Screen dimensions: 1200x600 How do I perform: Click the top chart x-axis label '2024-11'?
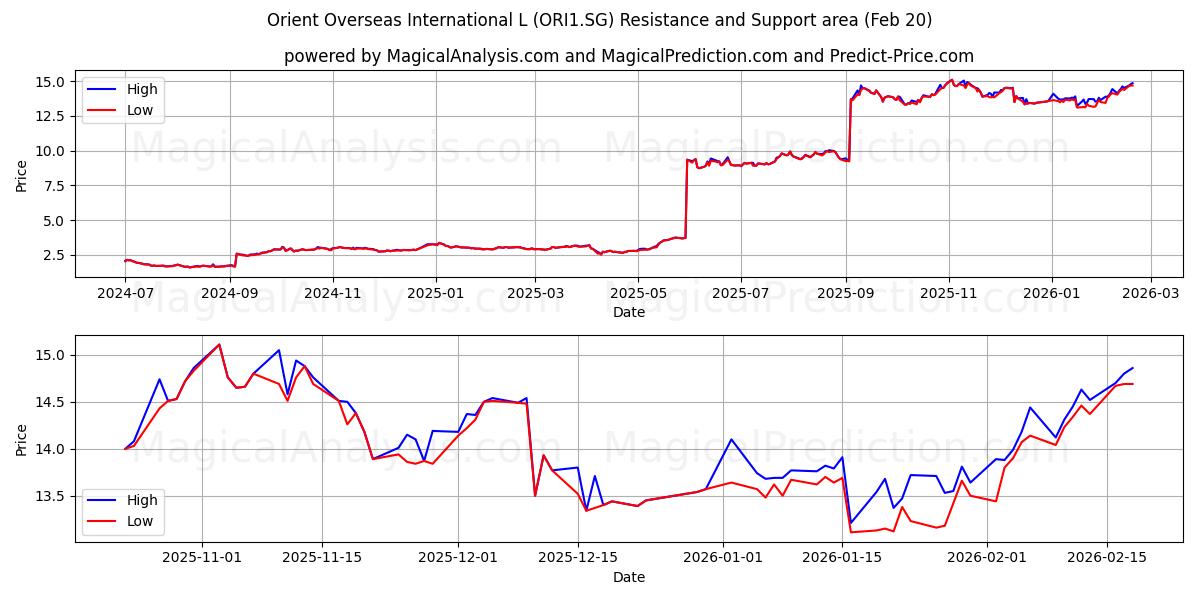(x=333, y=295)
